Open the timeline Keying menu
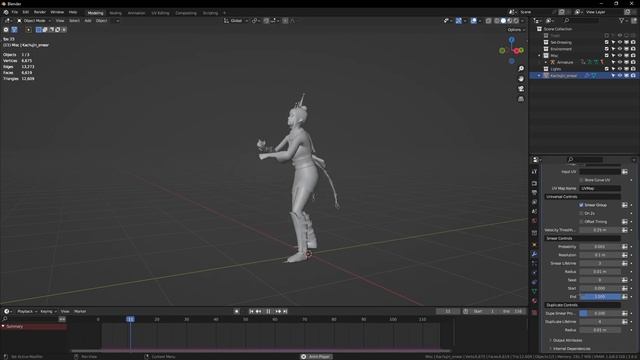The image size is (640, 360). (48, 311)
